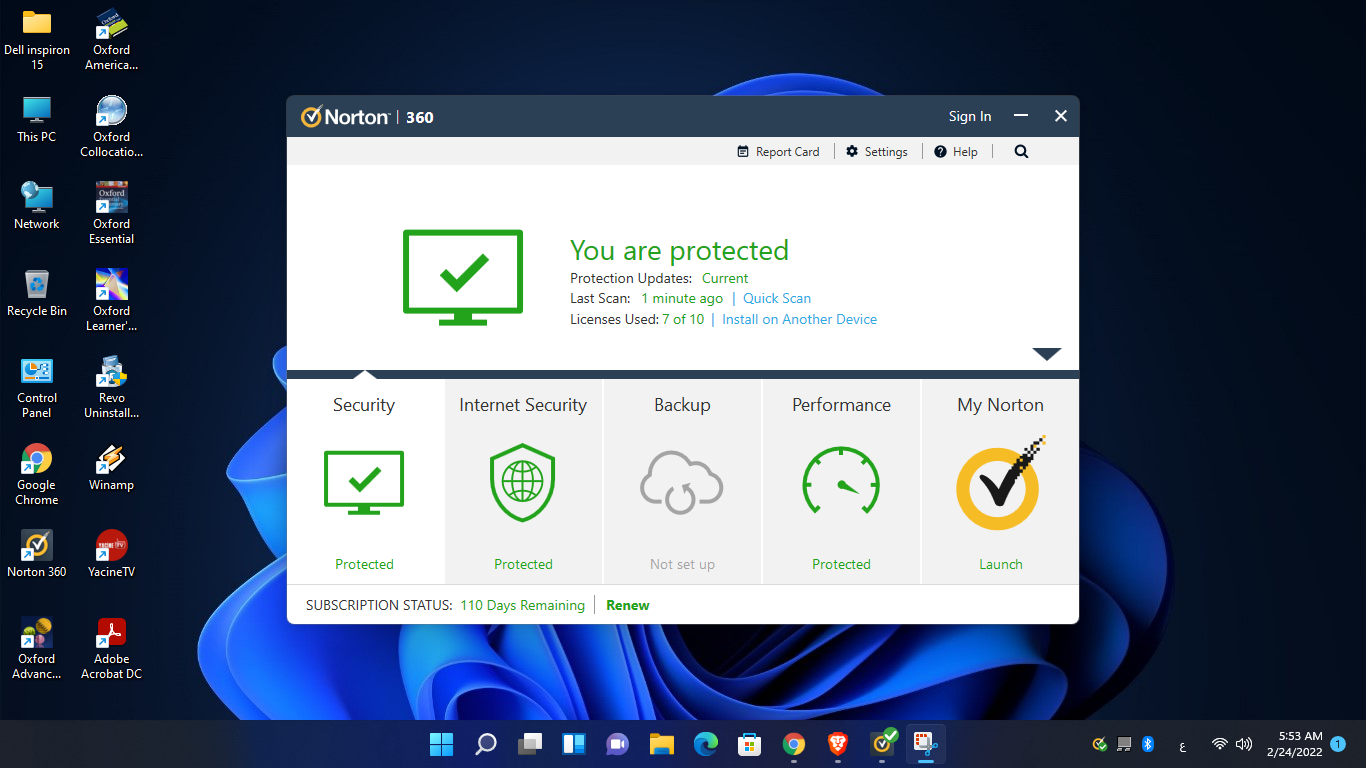Select the Adobe Acrobat DC desktop shortcut
1366x768 pixels.
click(x=111, y=649)
